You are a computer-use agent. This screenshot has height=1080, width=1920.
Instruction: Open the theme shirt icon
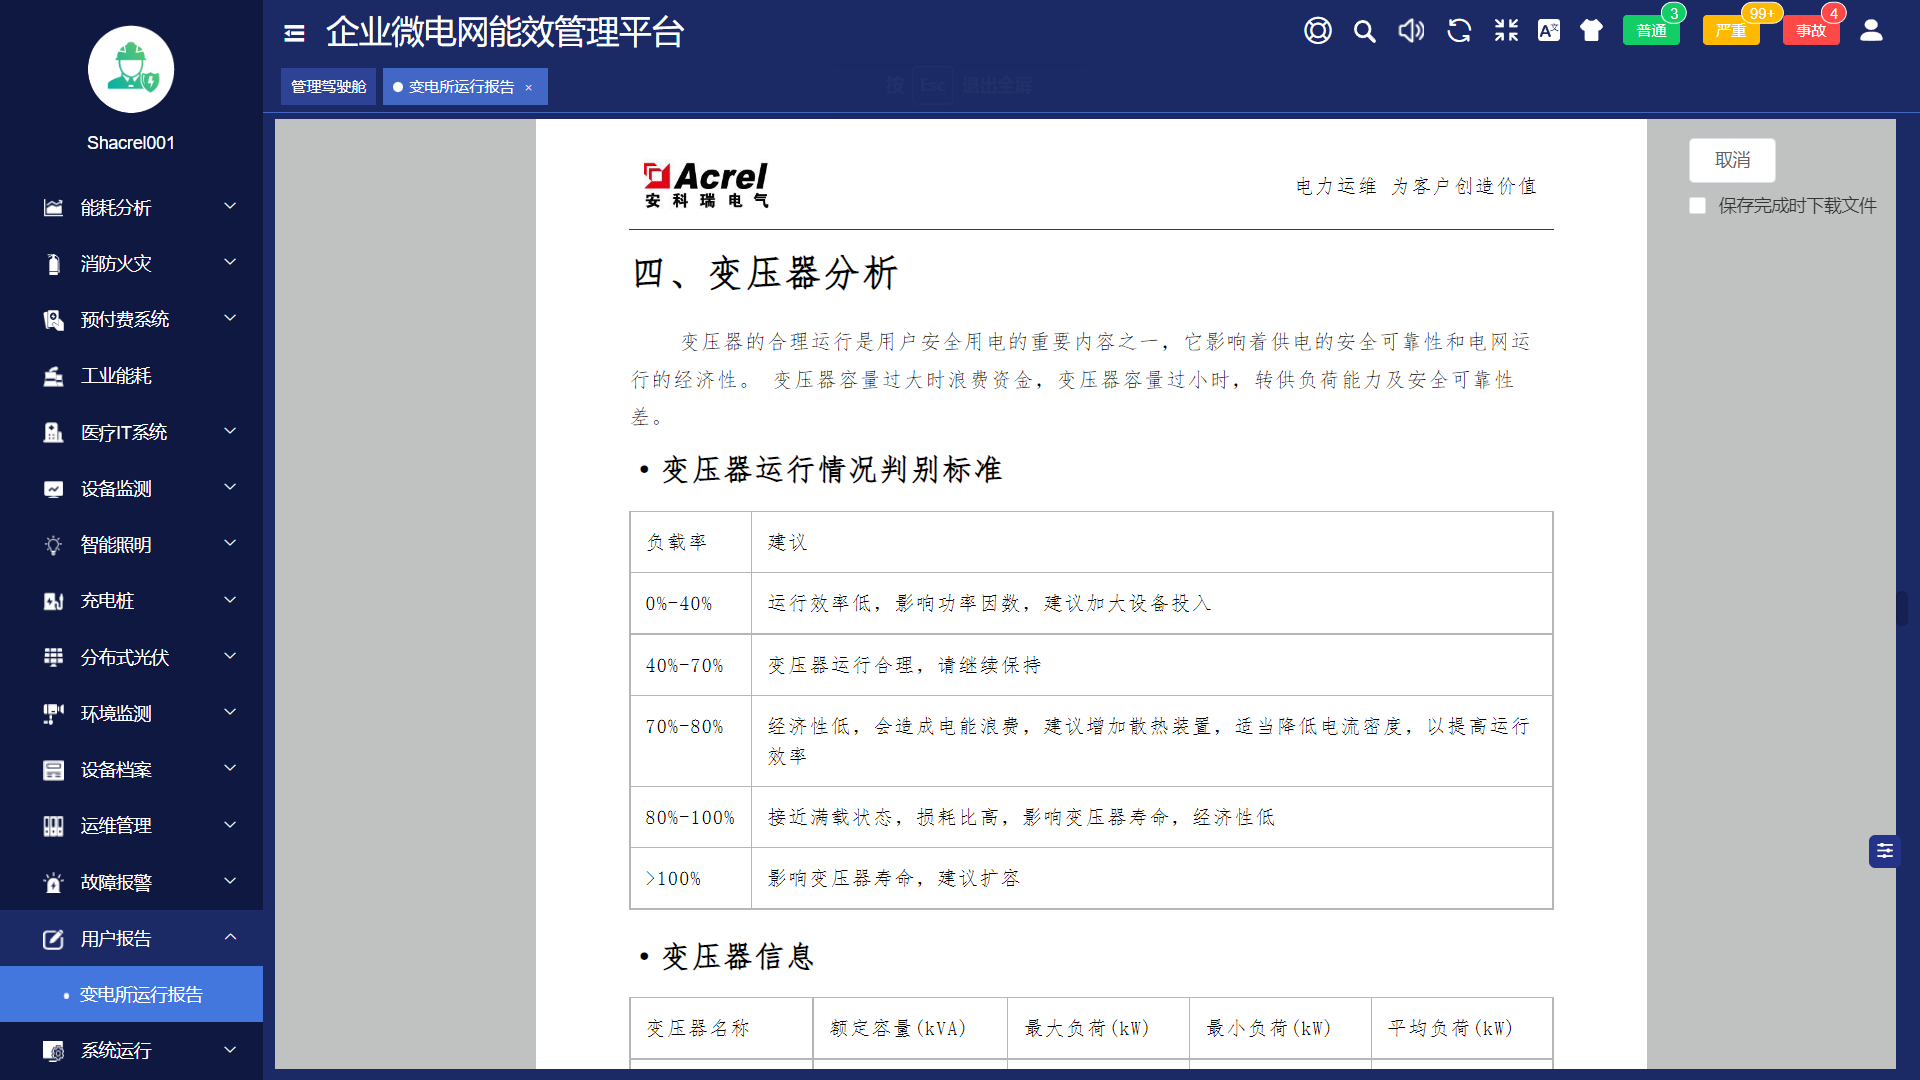(1591, 31)
